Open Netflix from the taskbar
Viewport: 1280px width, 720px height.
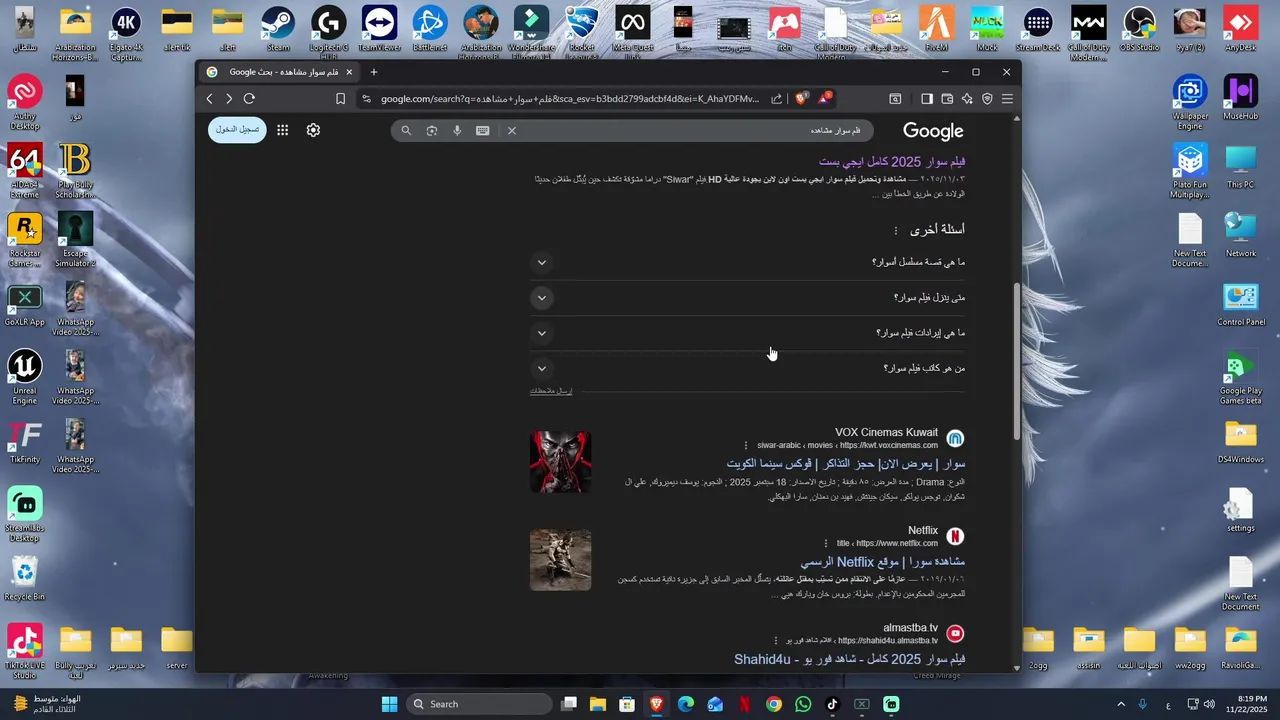click(x=744, y=704)
